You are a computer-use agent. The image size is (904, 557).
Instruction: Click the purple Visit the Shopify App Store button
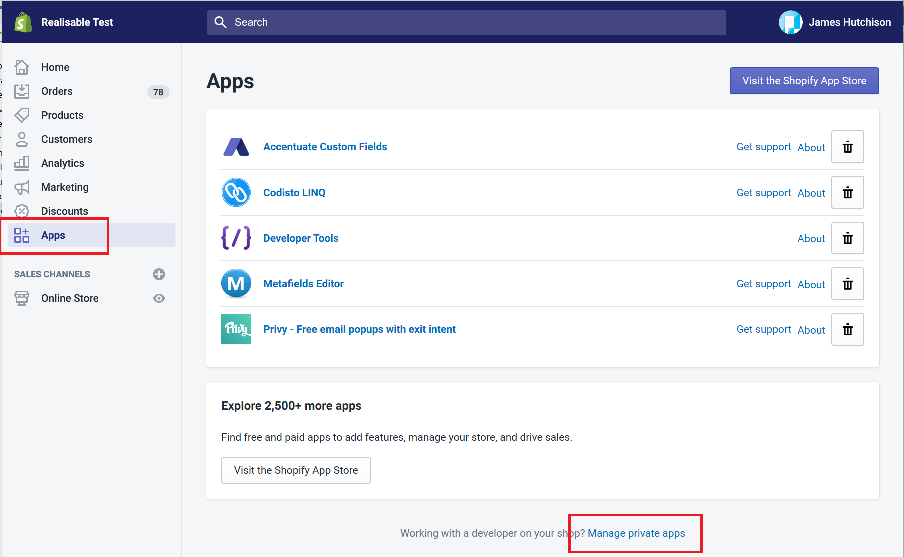[x=804, y=81]
